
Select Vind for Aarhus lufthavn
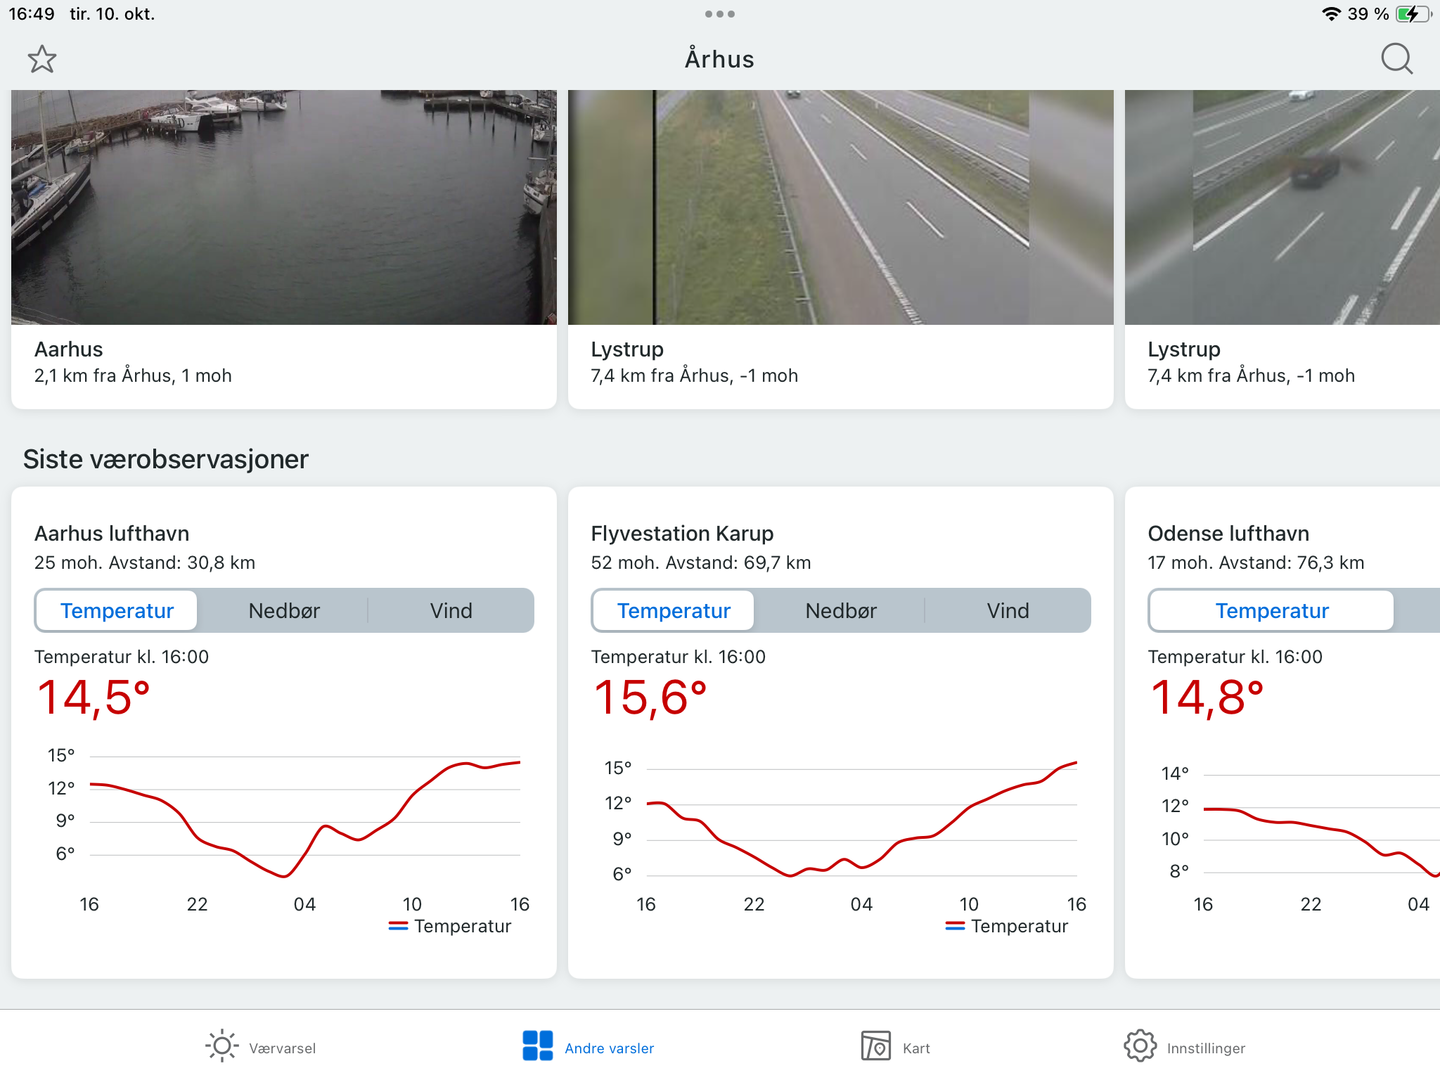coord(451,611)
